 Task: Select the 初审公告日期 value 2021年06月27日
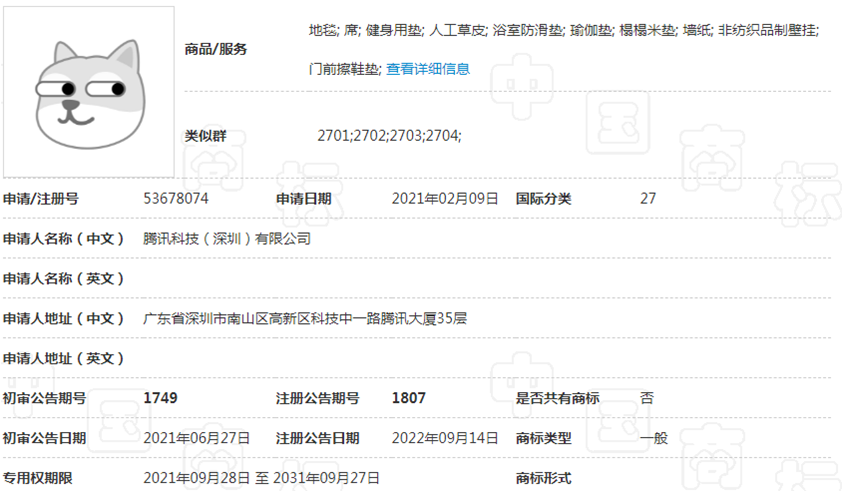click(x=197, y=438)
